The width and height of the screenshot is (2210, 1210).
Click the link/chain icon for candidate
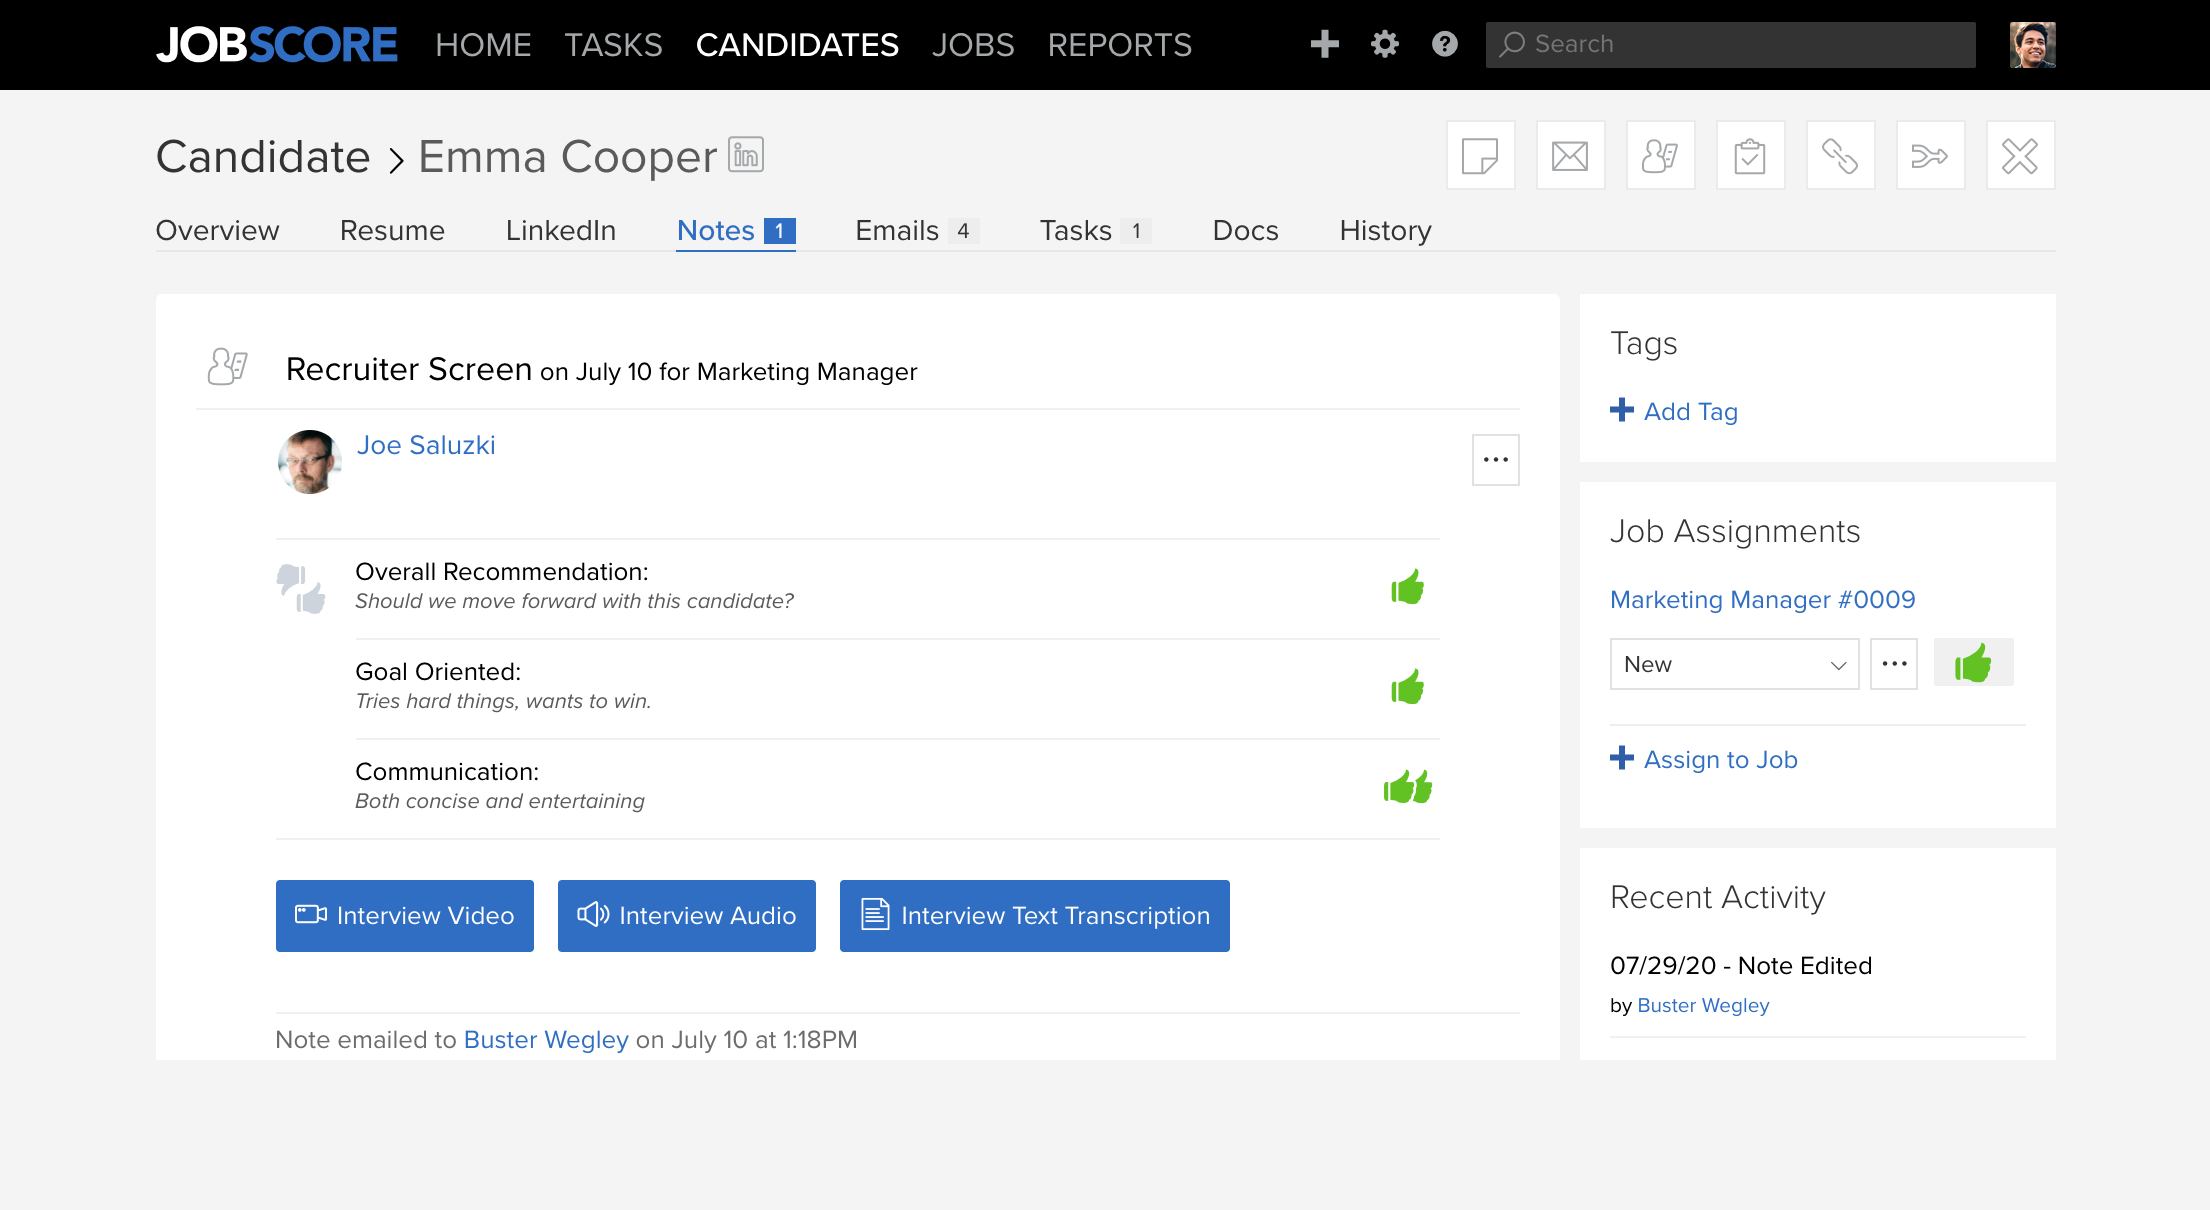pos(1837,155)
